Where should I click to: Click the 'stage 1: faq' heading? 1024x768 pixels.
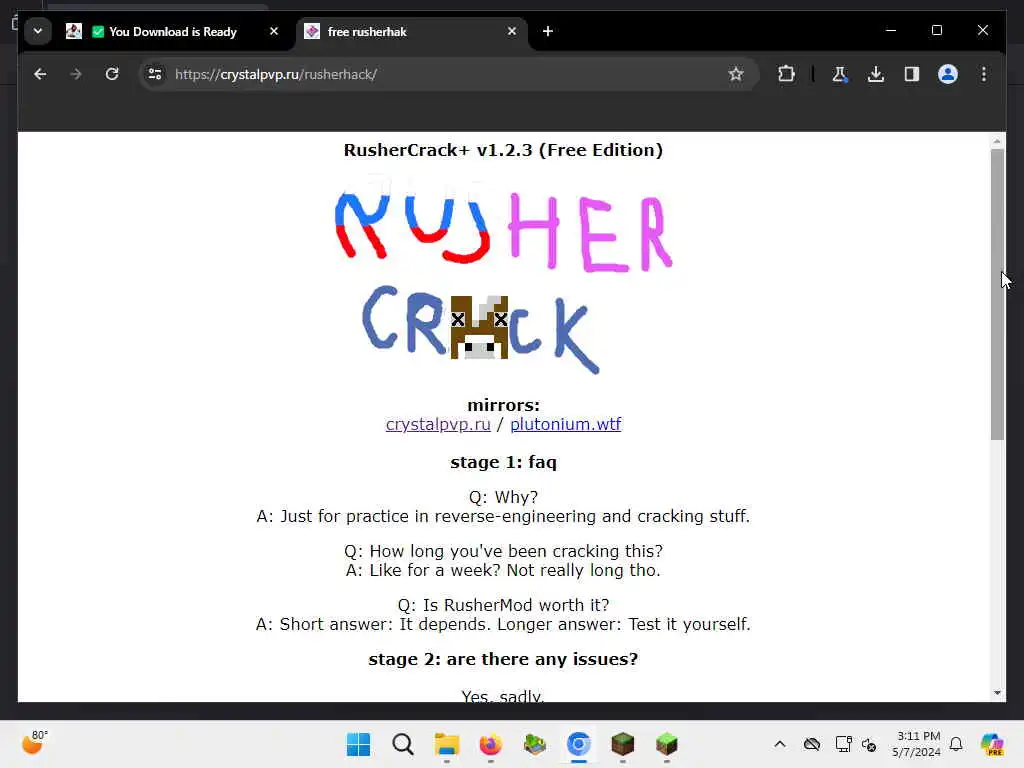point(504,462)
